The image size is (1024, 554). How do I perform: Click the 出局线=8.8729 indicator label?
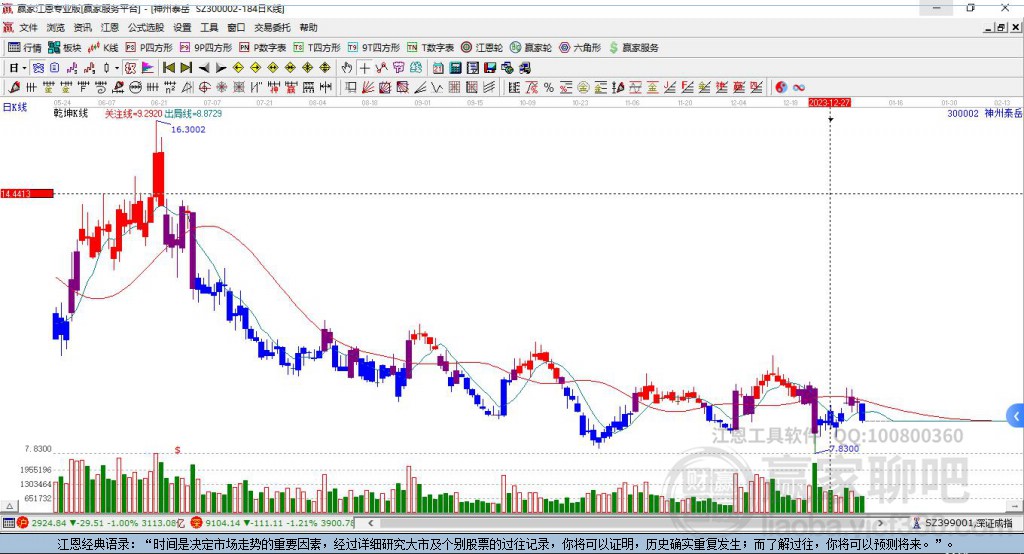tap(193, 114)
